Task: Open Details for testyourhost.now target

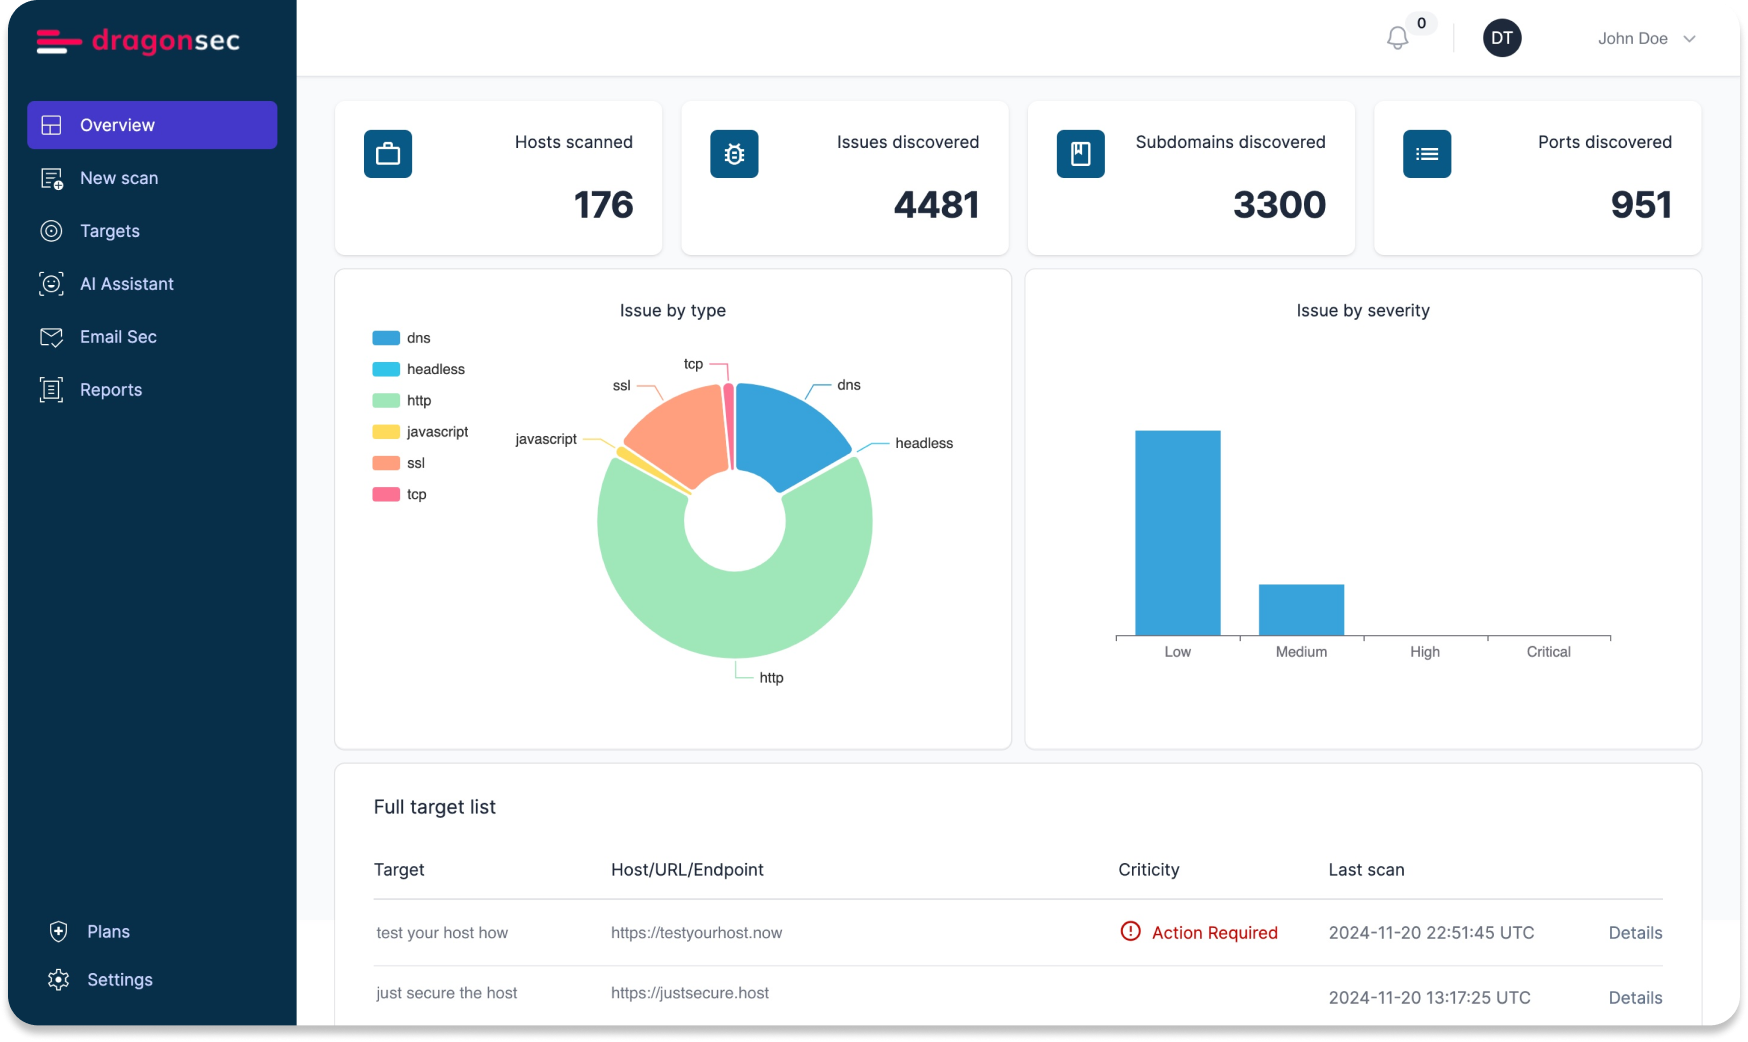Action: pyautogui.click(x=1635, y=933)
